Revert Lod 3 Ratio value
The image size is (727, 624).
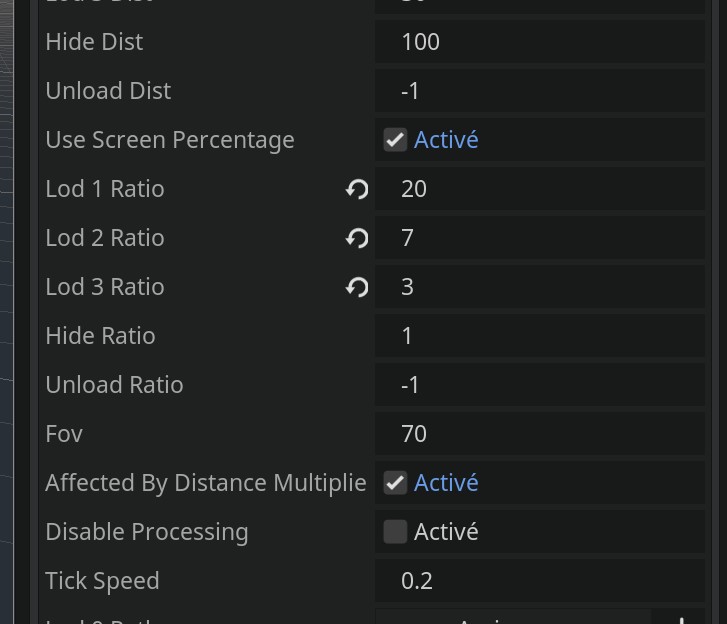[357, 287]
